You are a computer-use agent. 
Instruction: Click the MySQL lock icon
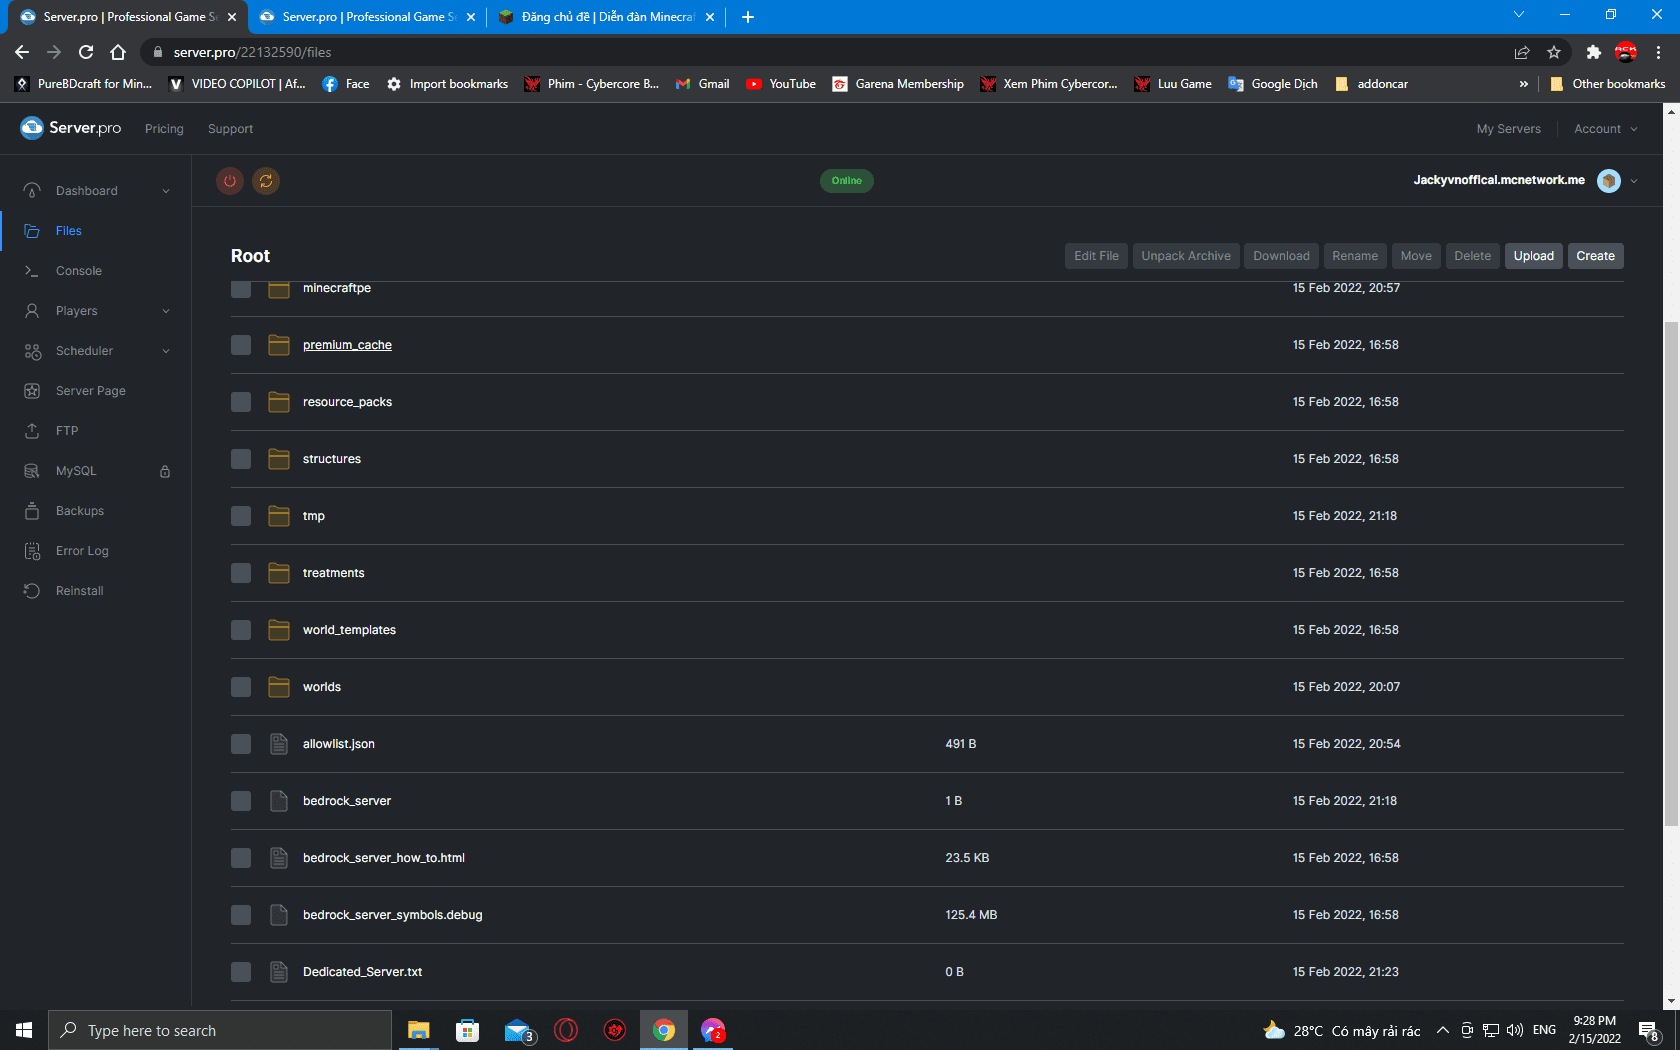[x=165, y=471]
